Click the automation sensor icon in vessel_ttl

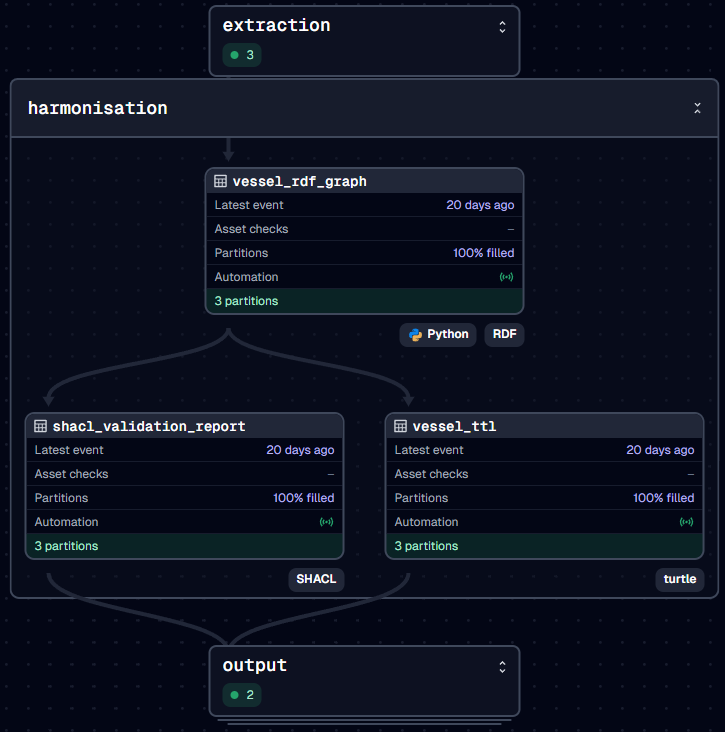(x=686, y=522)
